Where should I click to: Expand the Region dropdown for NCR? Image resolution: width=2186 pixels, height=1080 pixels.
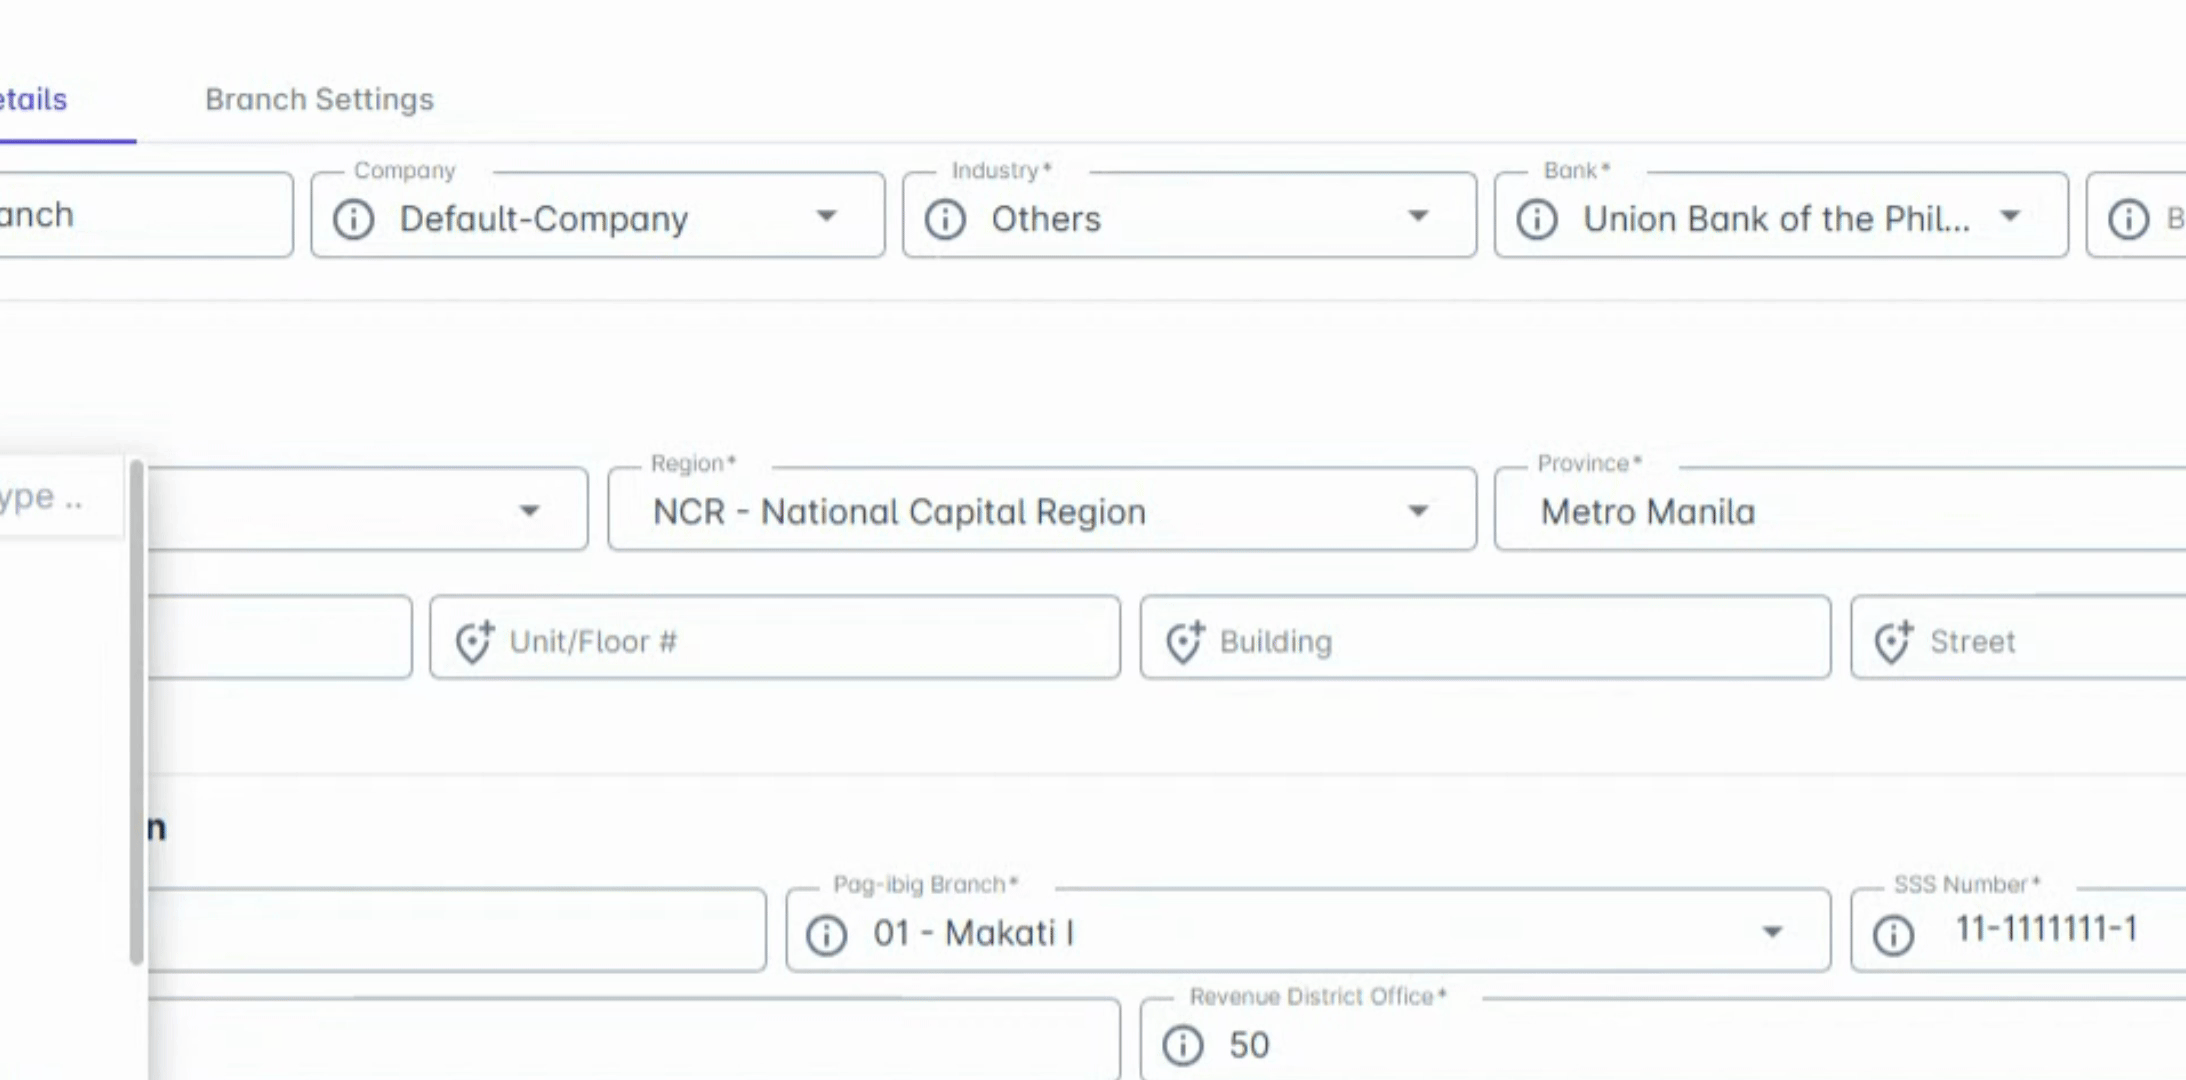point(1418,511)
